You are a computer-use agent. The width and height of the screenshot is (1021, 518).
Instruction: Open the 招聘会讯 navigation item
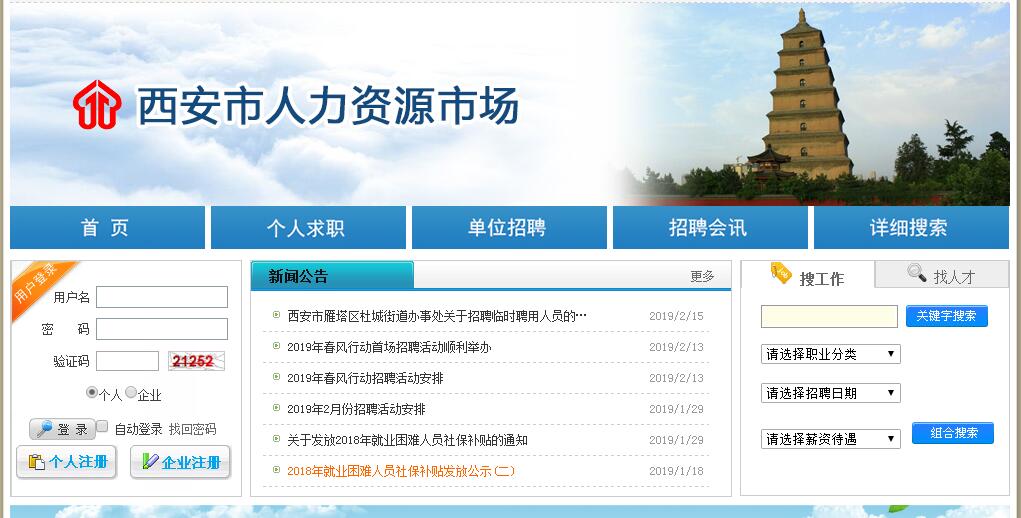[709, 228]
